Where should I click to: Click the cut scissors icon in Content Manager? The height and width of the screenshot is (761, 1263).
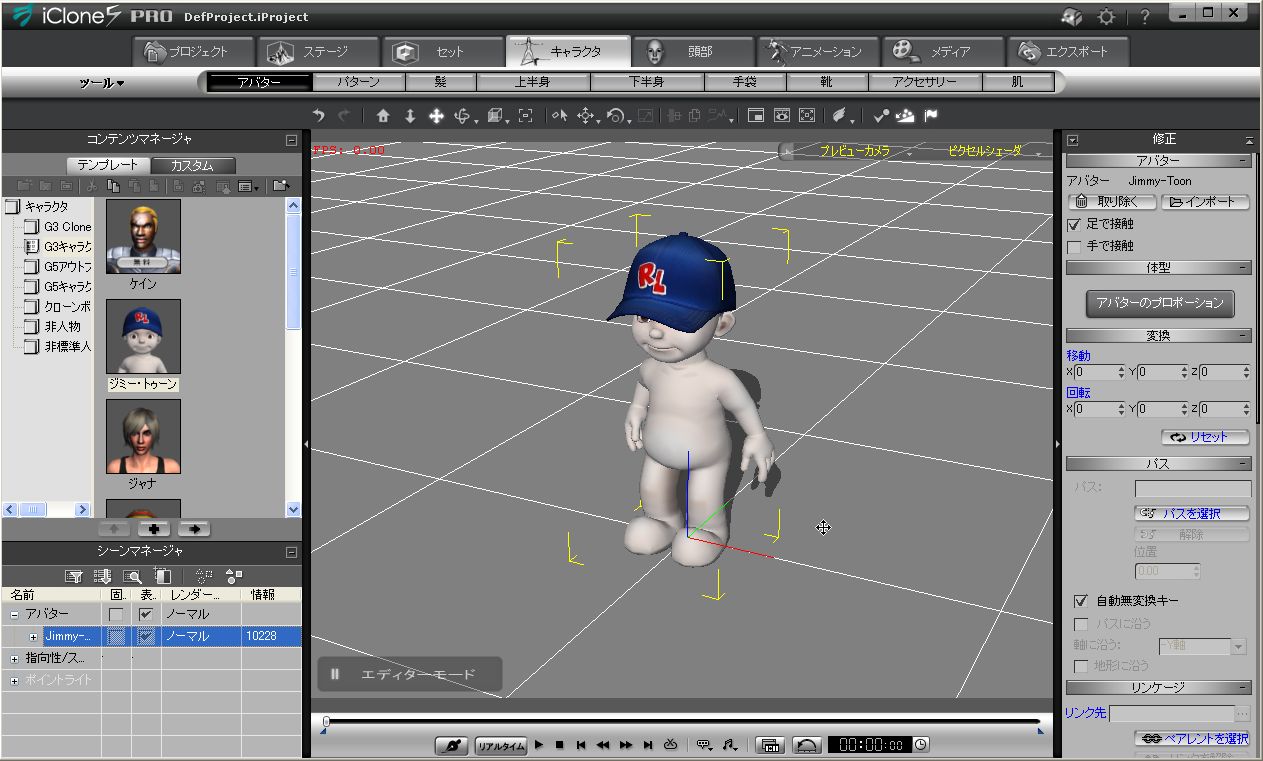click(91, 186)
